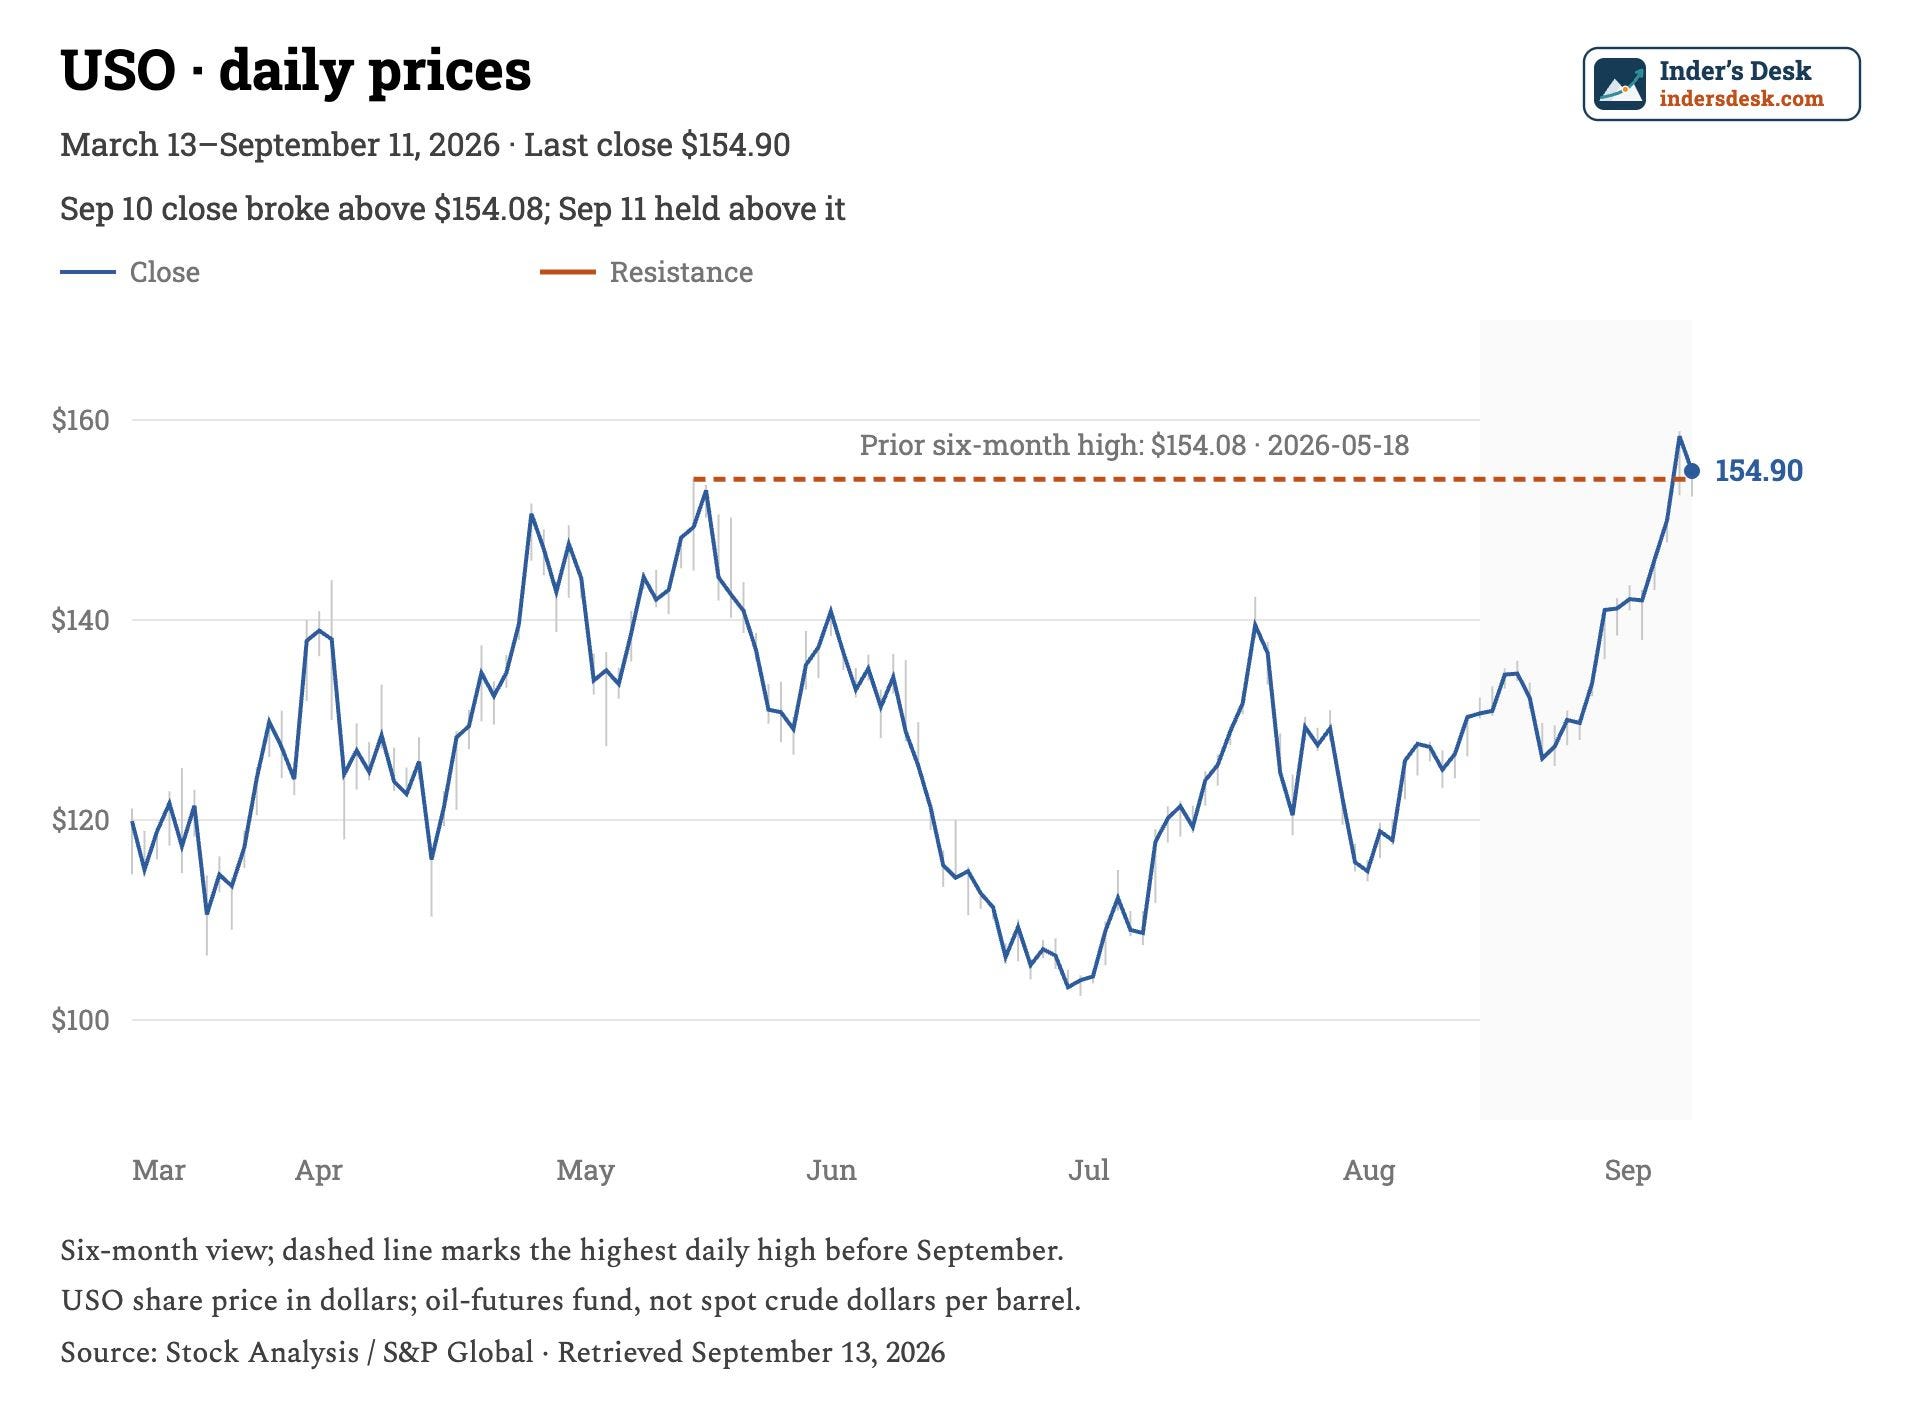
Task: Click the Sep x-axis month label
Action: [1627, 1170]
